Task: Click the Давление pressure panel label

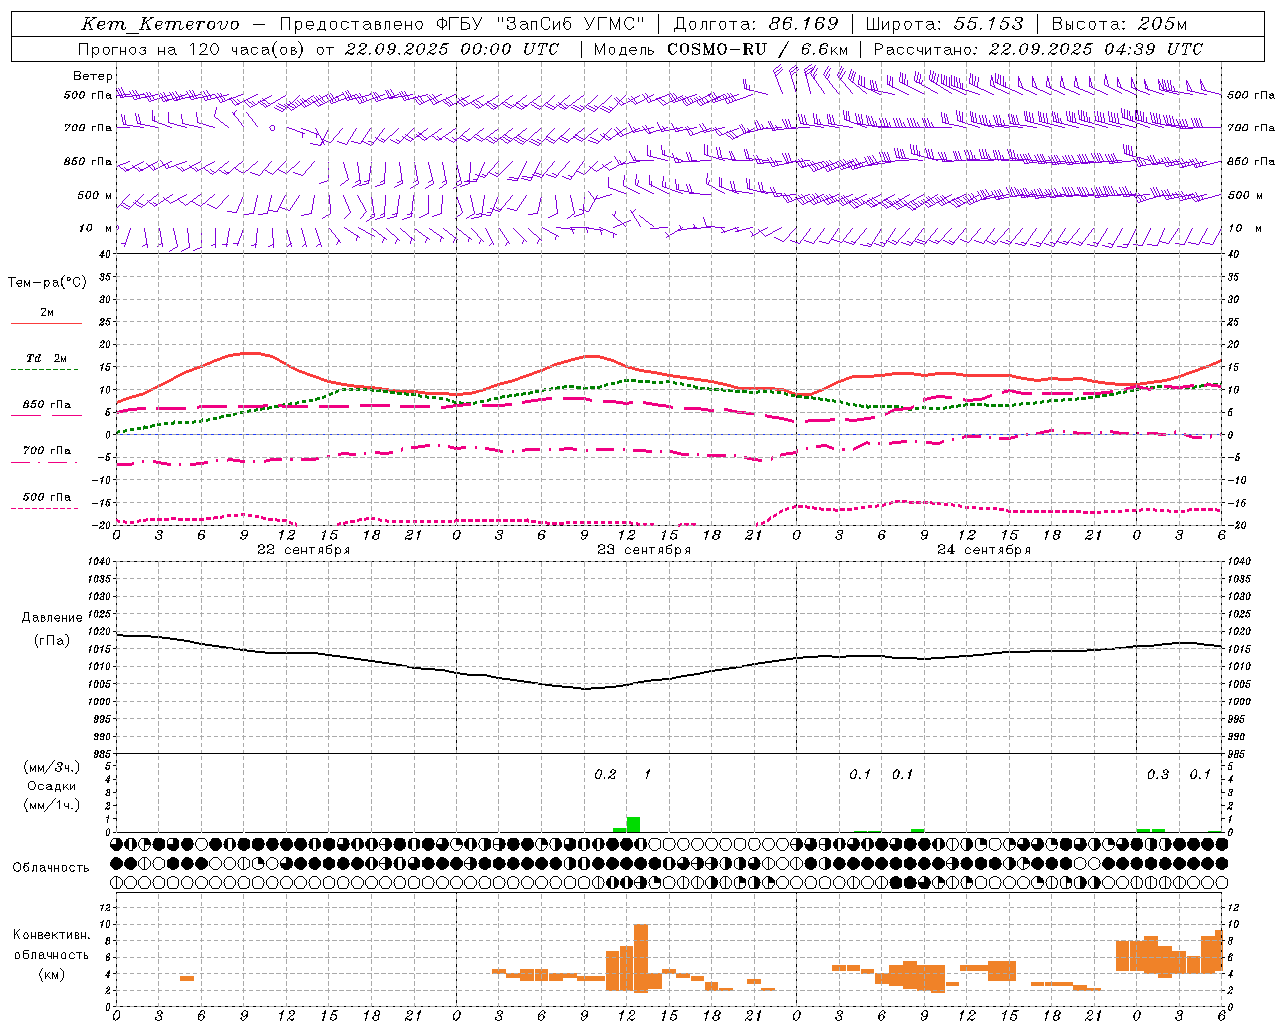Action: 52,618
